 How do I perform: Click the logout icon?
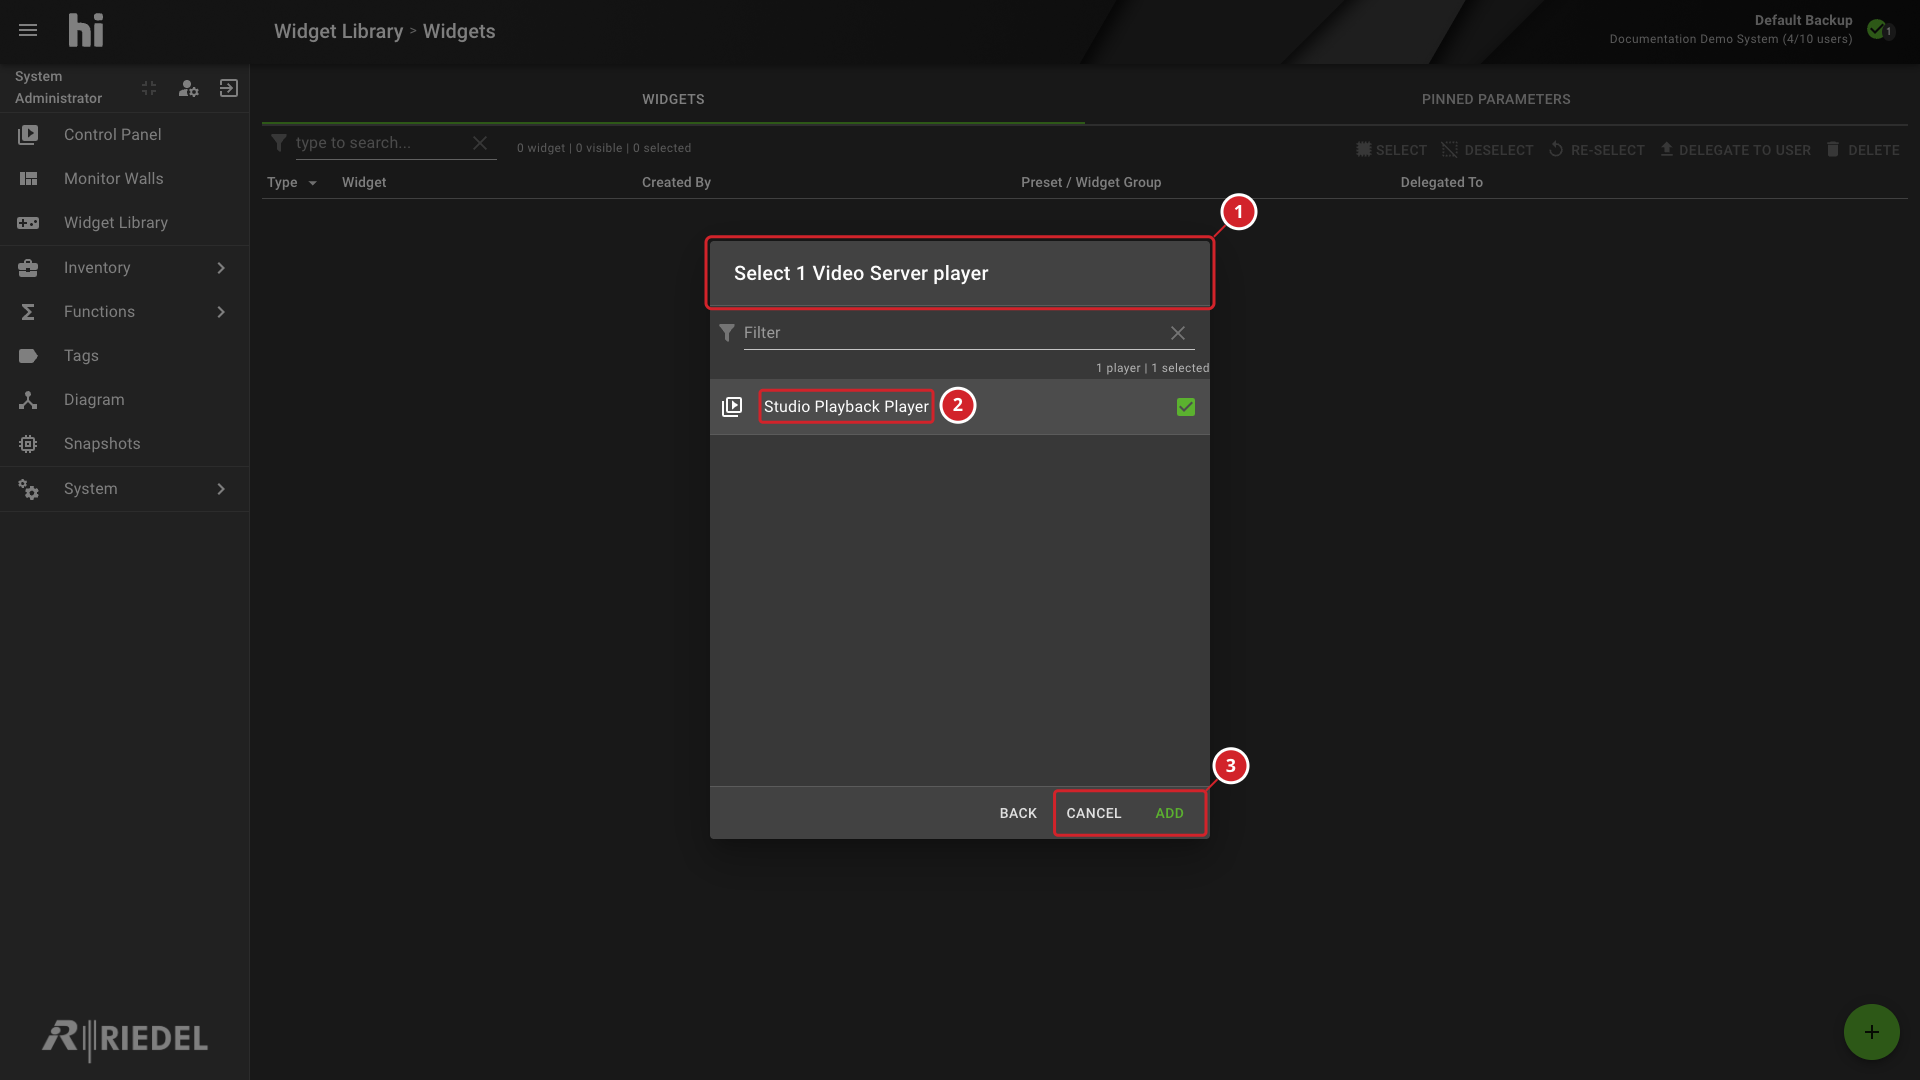229,88
